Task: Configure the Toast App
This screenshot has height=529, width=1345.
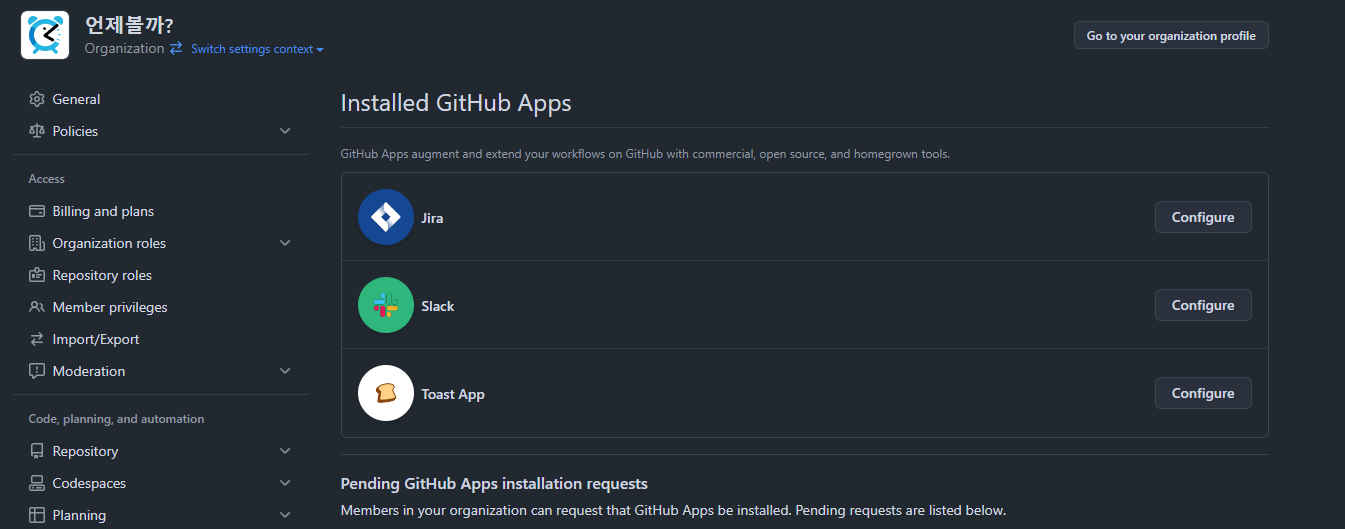Action: click(1202, 393)
